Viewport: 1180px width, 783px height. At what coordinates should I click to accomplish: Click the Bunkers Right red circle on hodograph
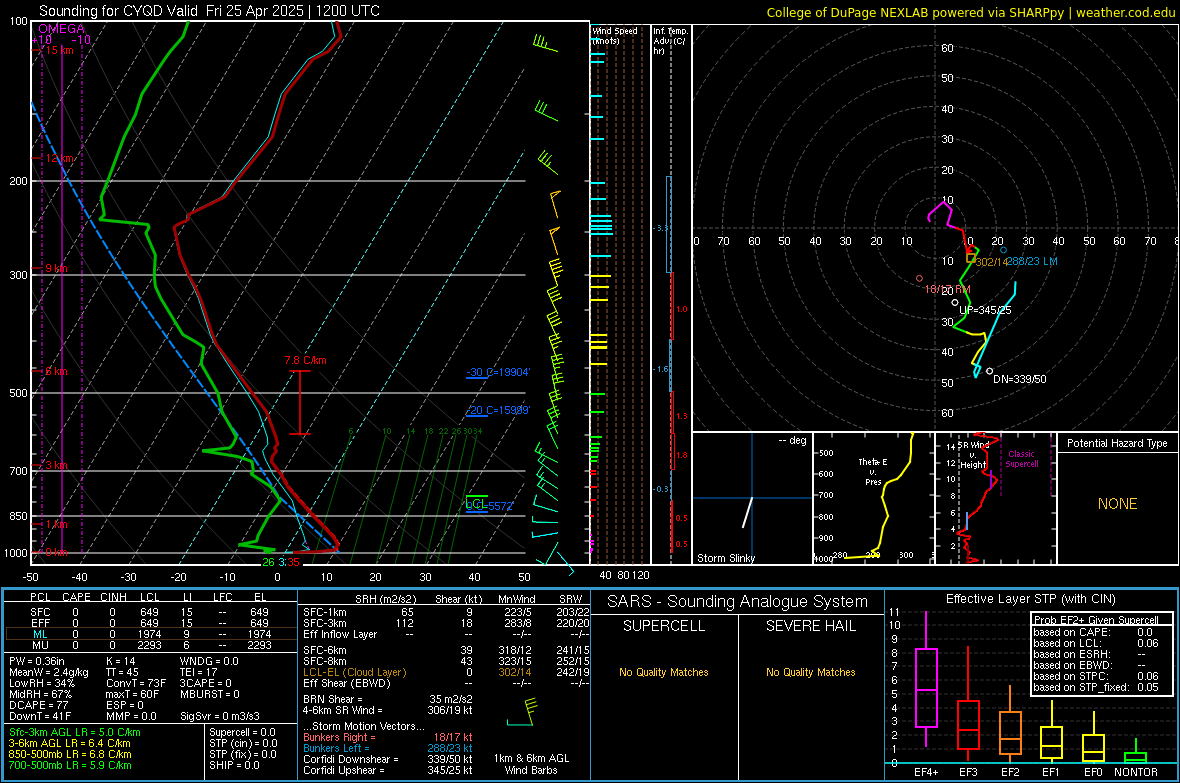coord(920,279)
